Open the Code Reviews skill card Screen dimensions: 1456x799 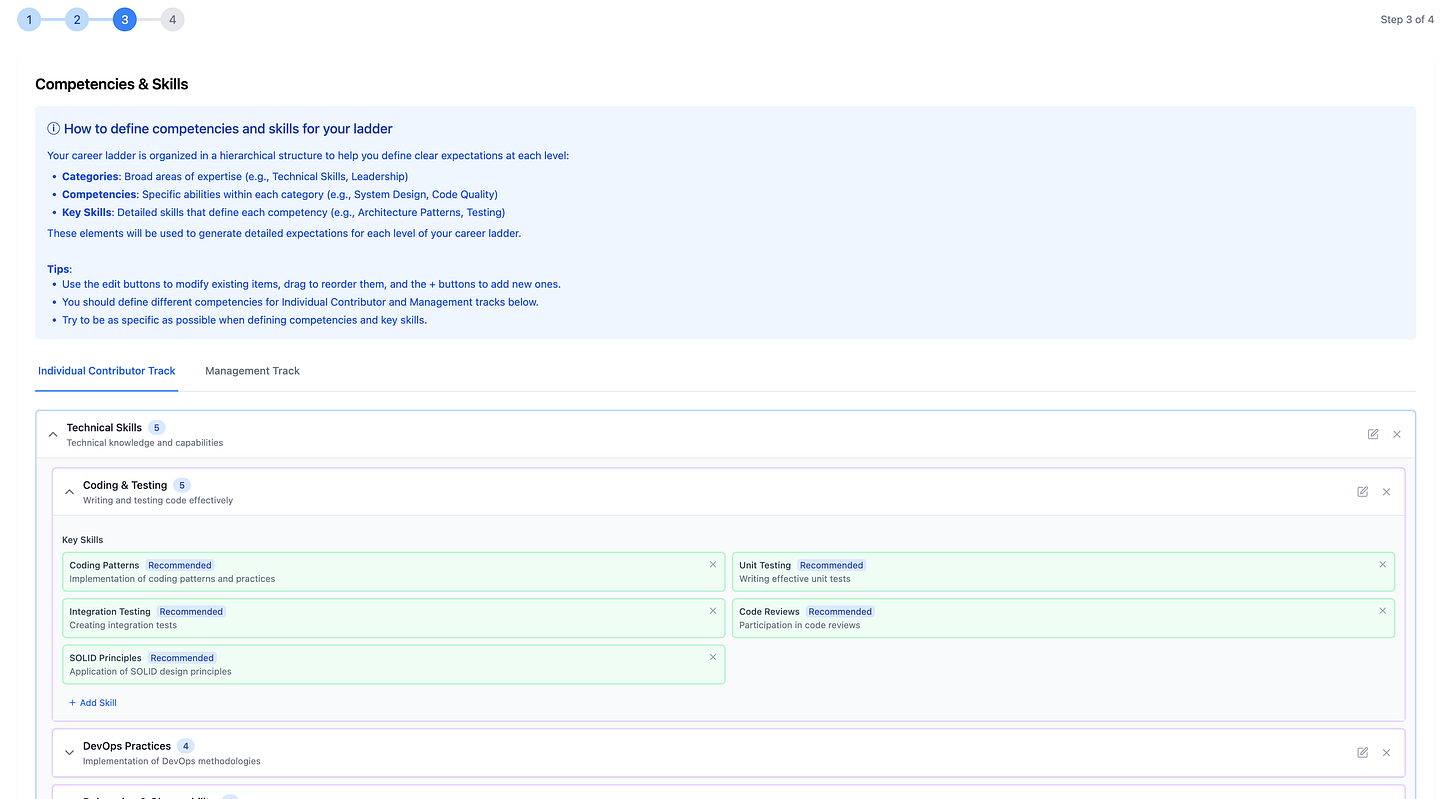1063,618
